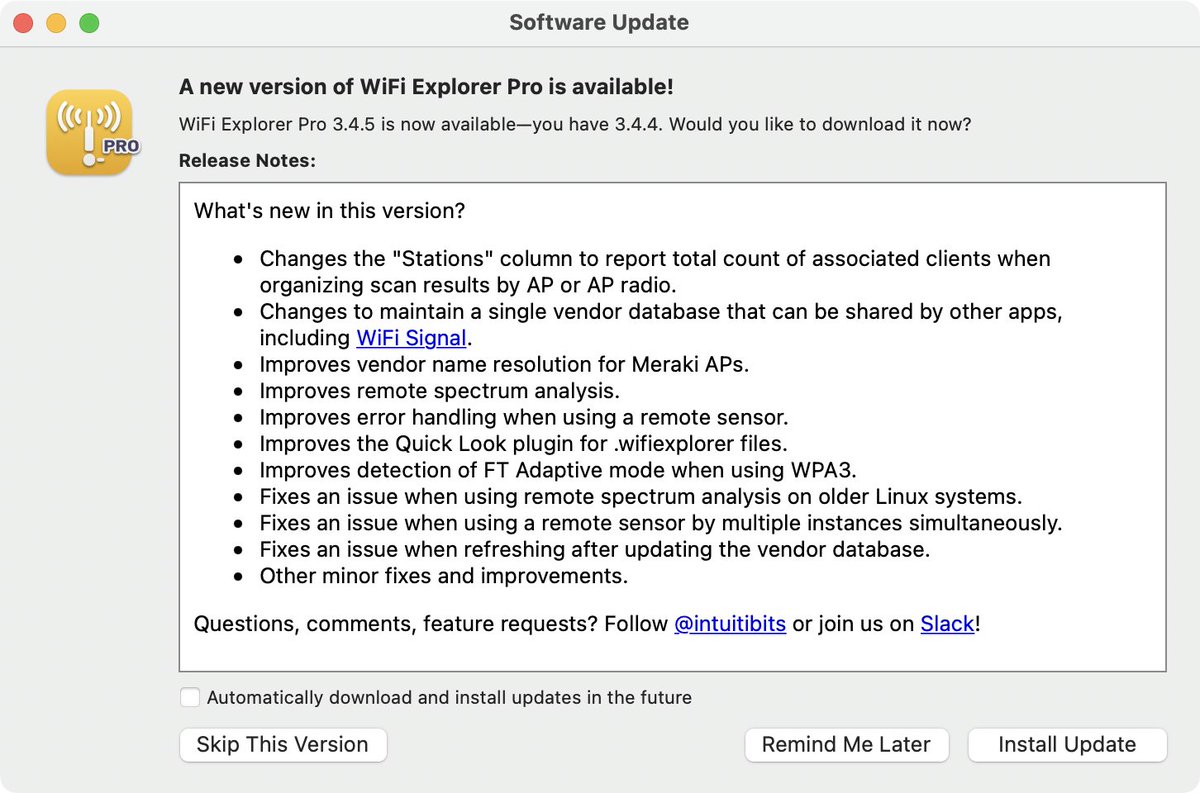Click the refreshing after updating vendor database note

595,550
